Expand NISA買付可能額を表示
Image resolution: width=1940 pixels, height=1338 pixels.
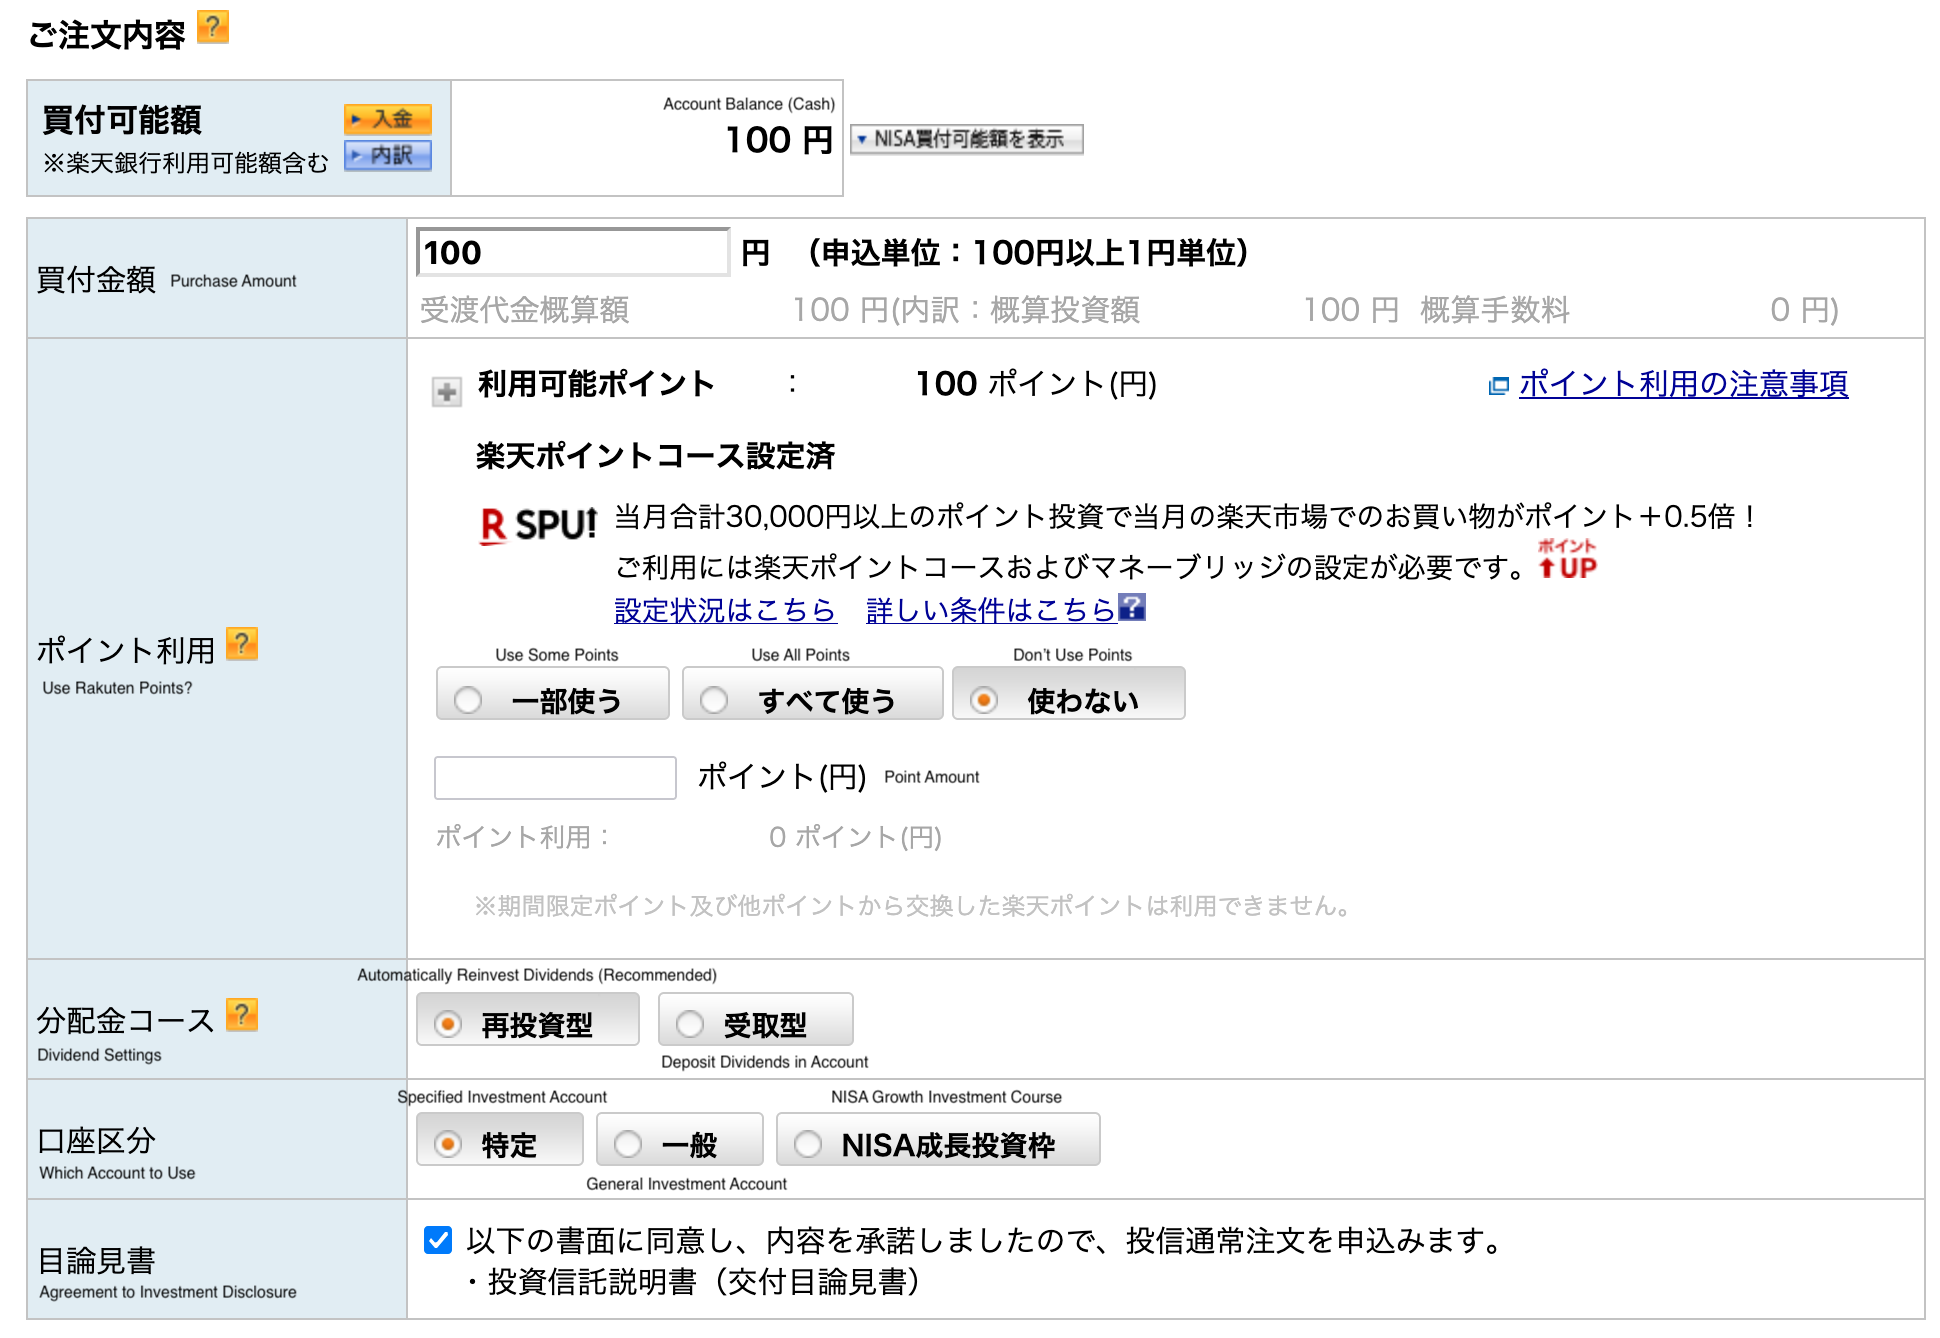[x=965, y=139]
